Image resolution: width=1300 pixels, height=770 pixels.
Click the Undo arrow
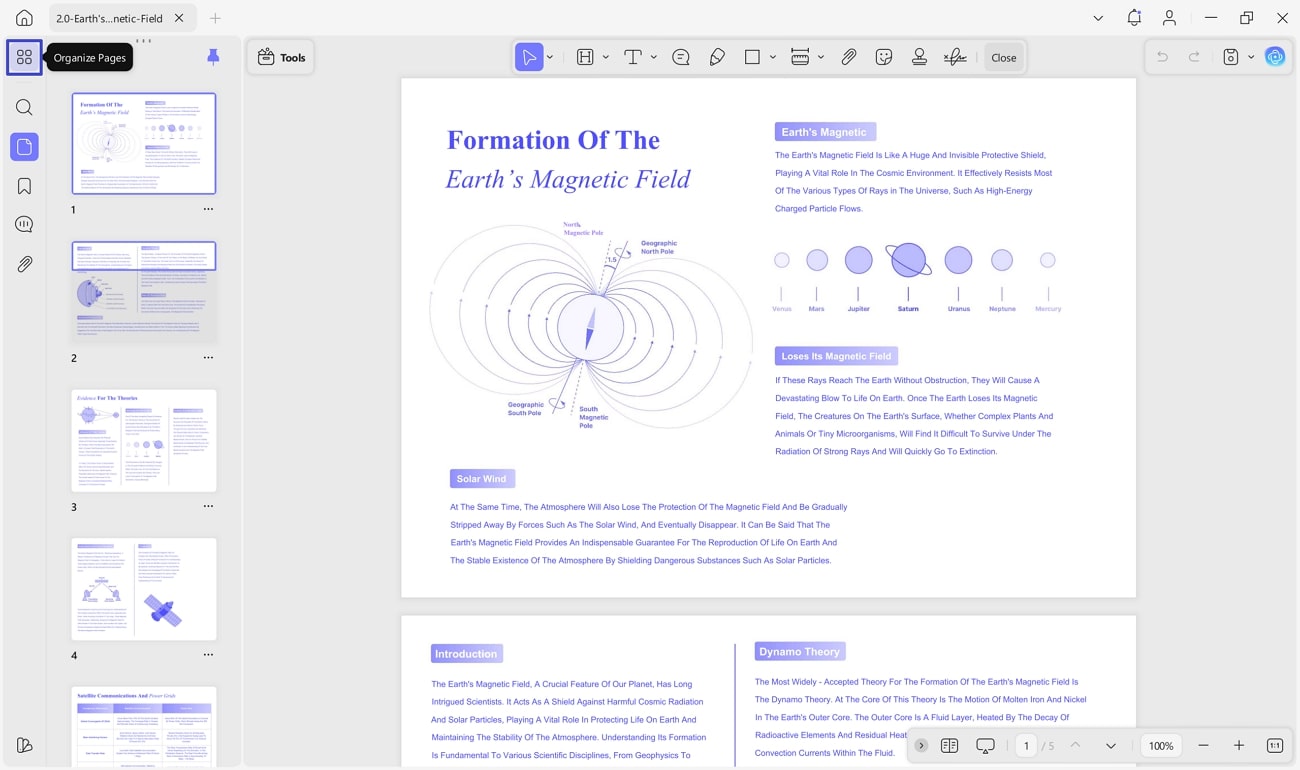pyautogui.click(x=1162, y=58)
